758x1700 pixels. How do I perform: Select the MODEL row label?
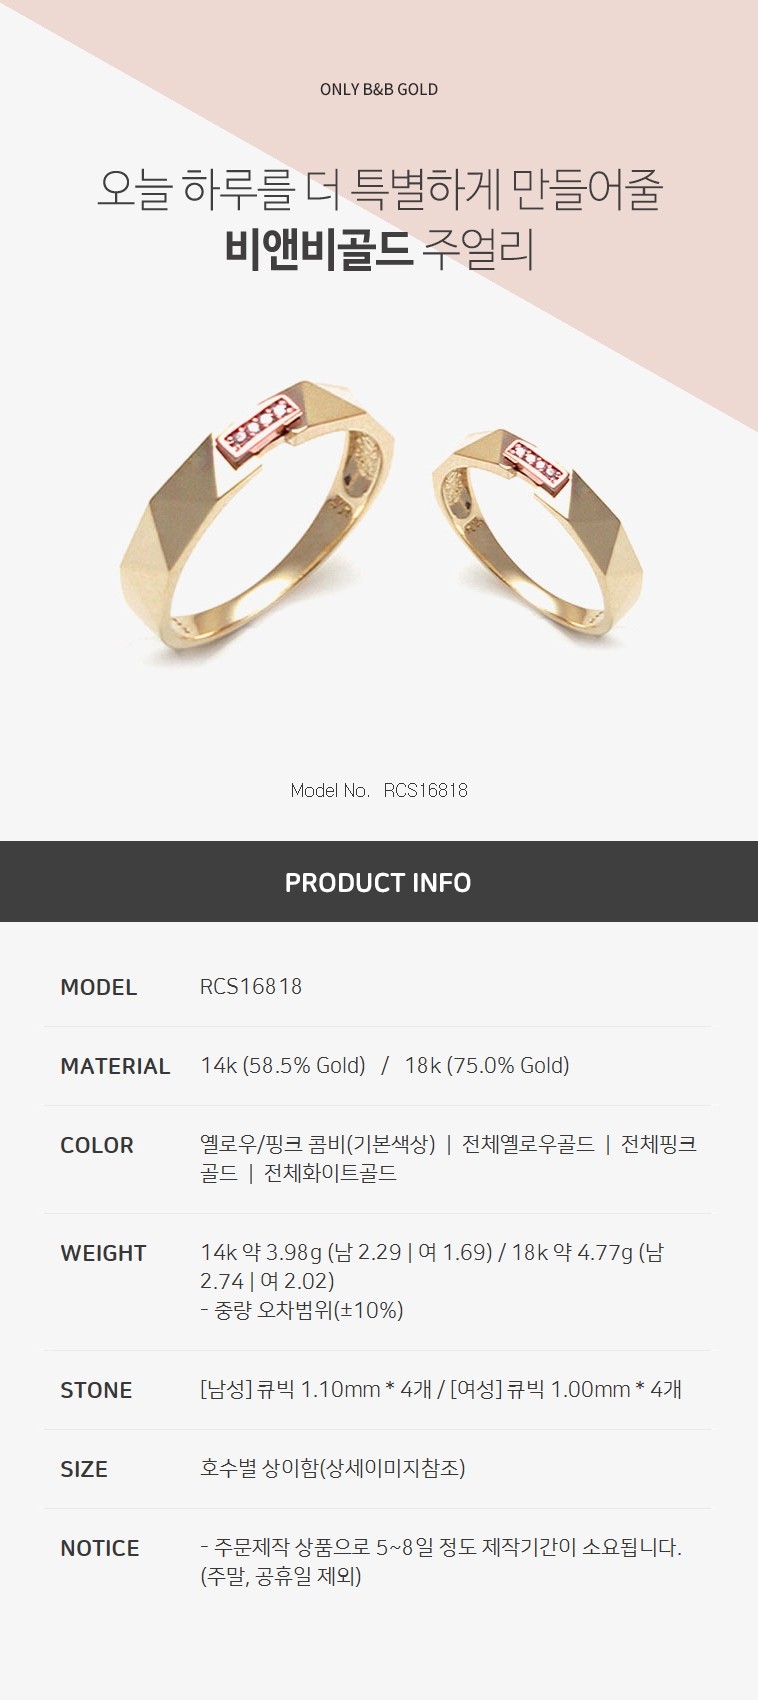pyautogui.click(x=98, y=987)
